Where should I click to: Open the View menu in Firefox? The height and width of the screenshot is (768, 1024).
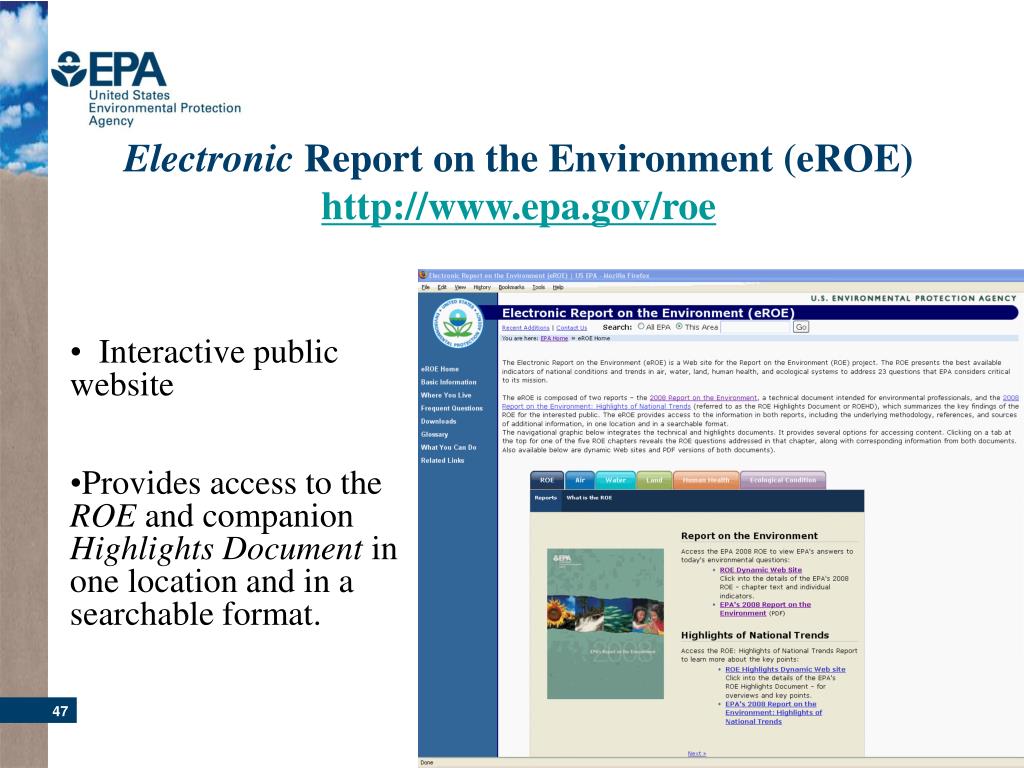(460, 287)
